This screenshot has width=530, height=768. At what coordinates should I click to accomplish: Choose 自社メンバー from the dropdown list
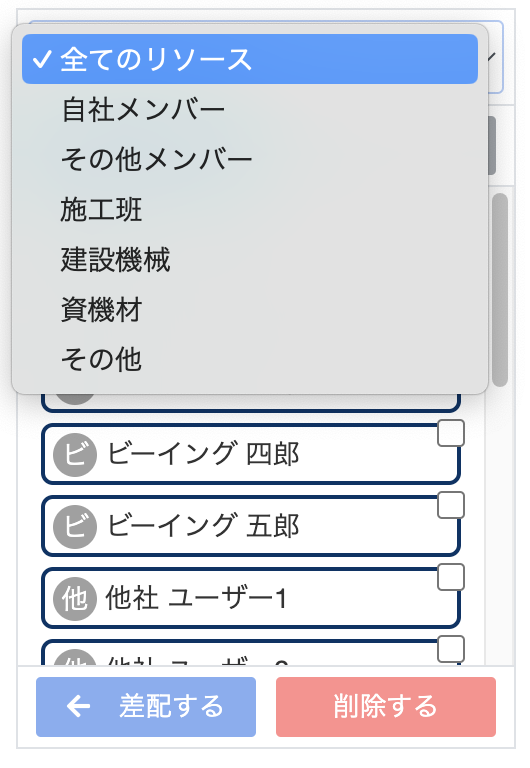(250, 109)
